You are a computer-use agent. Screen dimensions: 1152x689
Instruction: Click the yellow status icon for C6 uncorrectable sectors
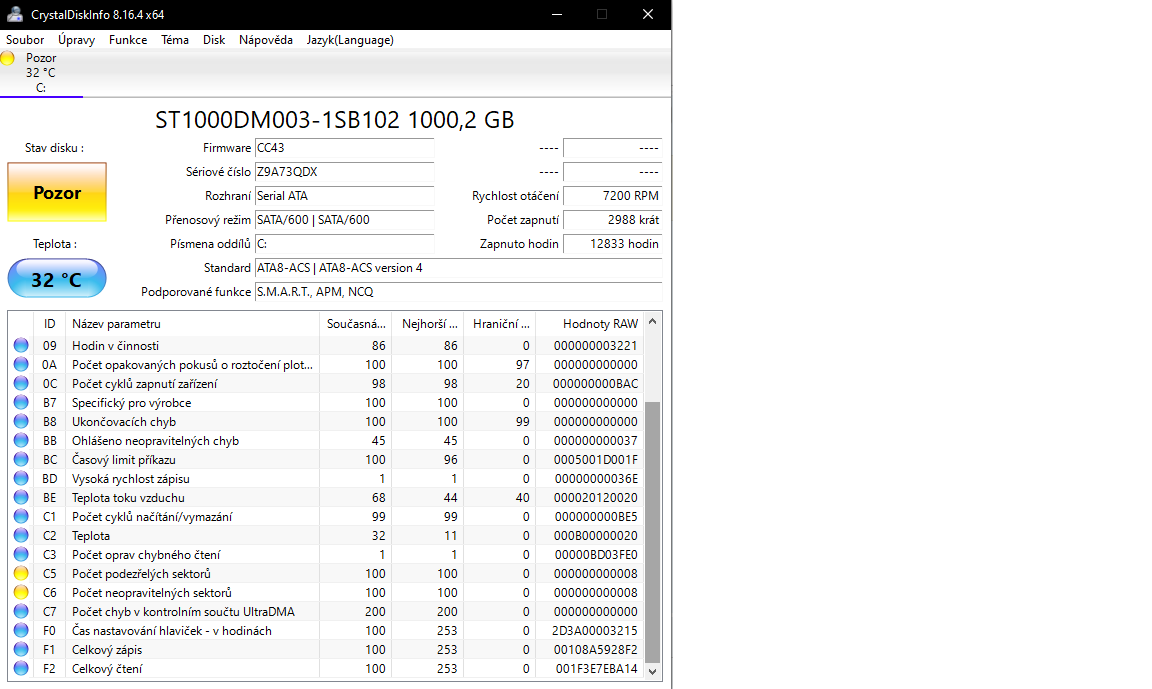coord(21,593)
